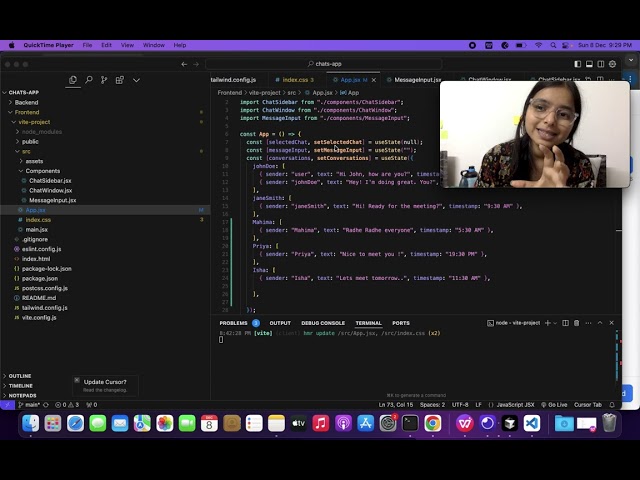Dismiss the Update Cursor notification
The image size is (640, 480).
pos(77,380)
